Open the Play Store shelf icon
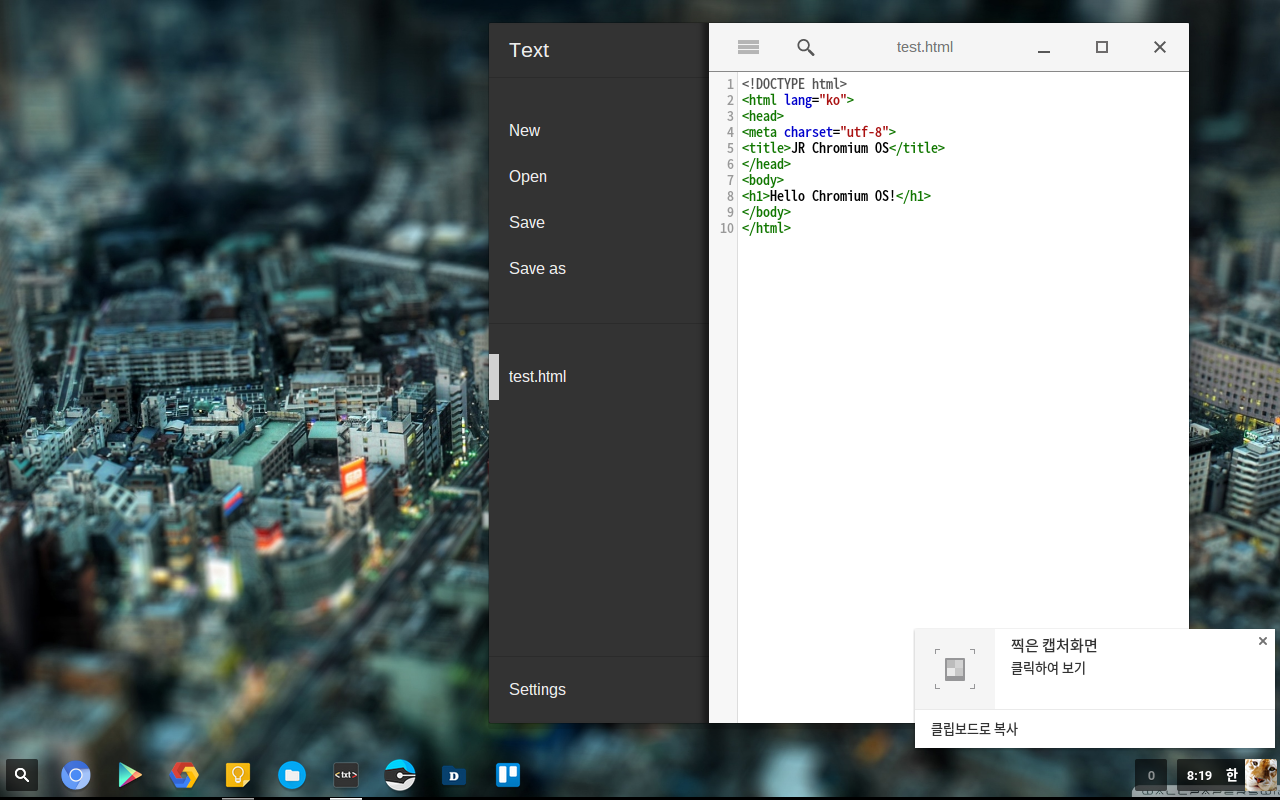The image size is (1280, 800). (130, 775)
